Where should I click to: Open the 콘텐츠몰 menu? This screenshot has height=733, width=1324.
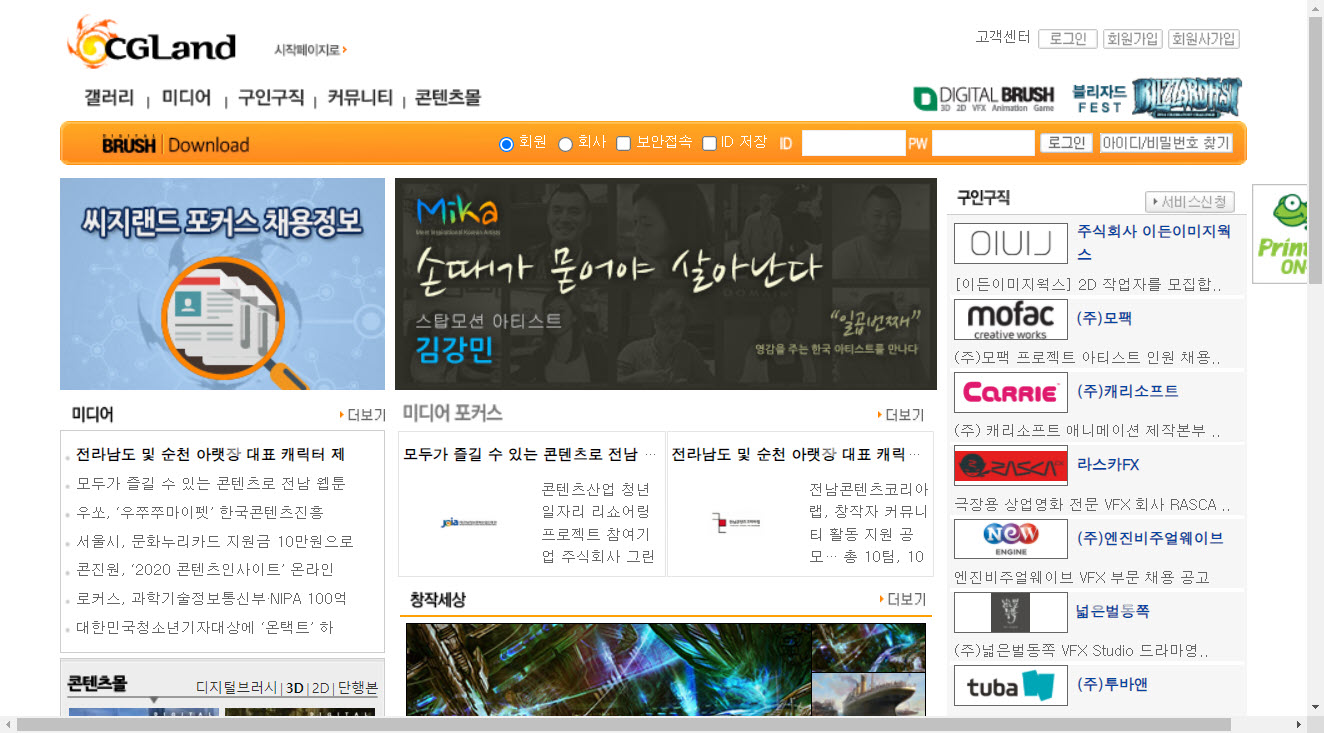tap(448, 98)
